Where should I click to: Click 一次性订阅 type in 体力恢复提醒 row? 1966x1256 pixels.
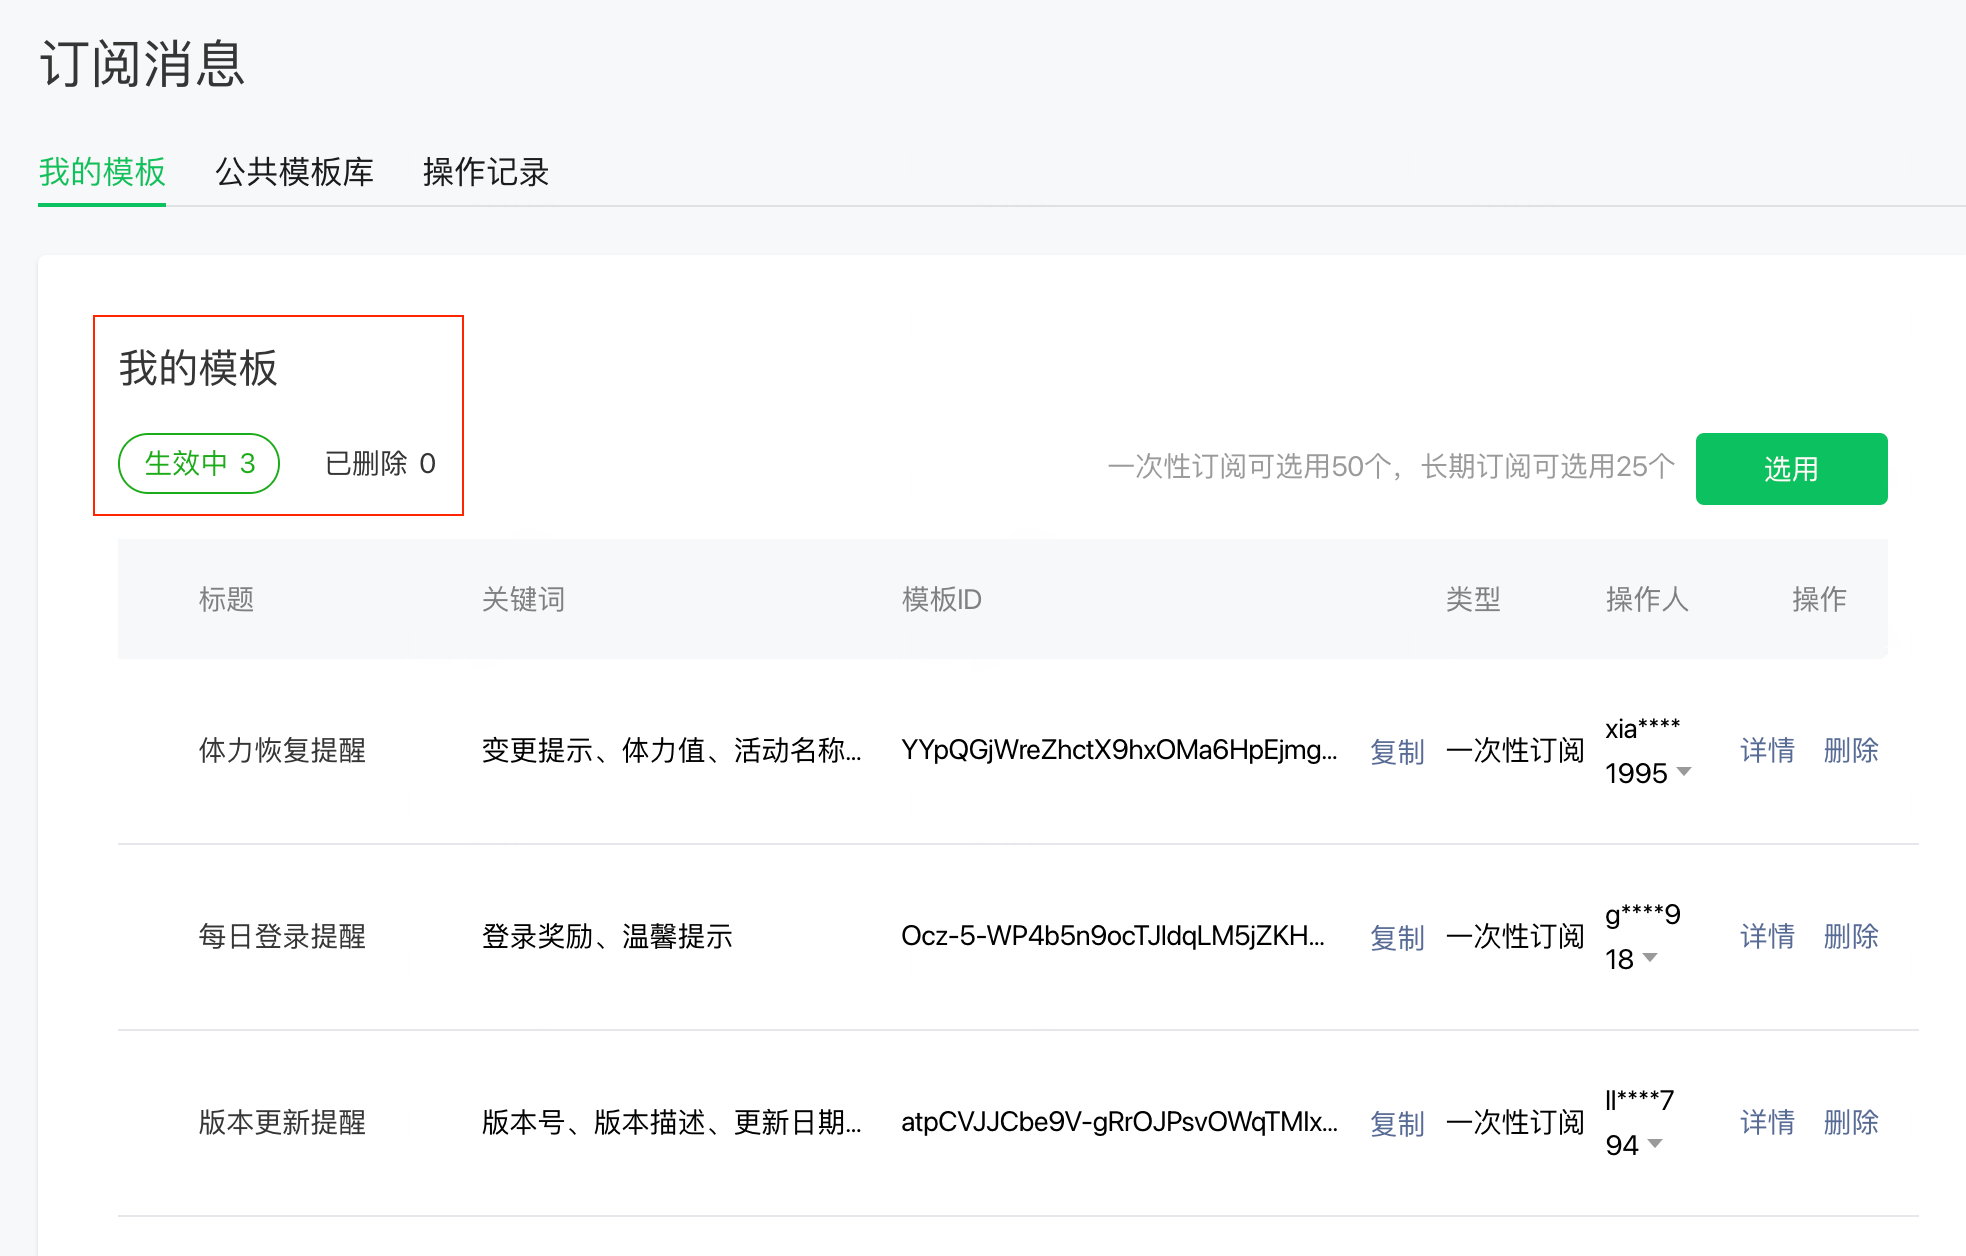click(1515, 750)
